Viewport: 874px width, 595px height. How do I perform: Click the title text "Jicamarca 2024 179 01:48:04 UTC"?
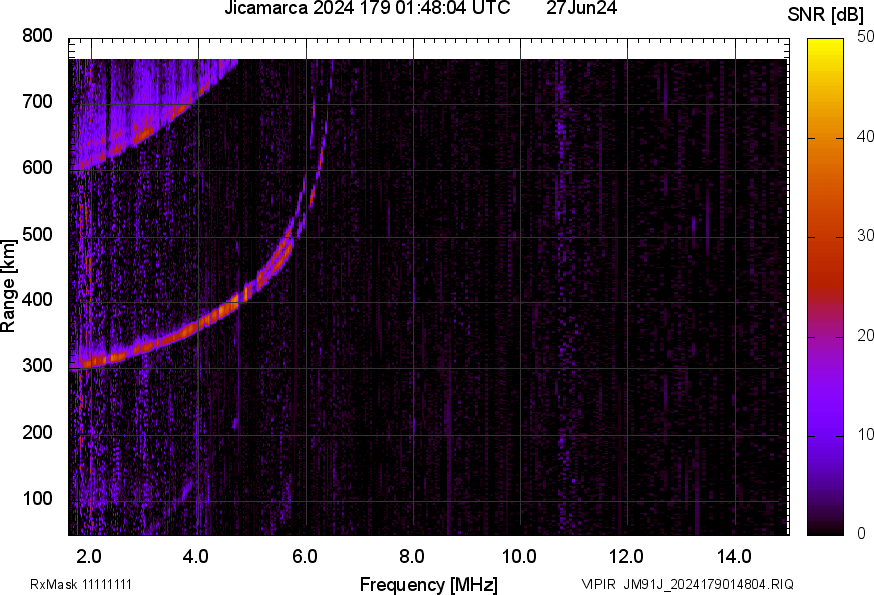pos(367,8)
